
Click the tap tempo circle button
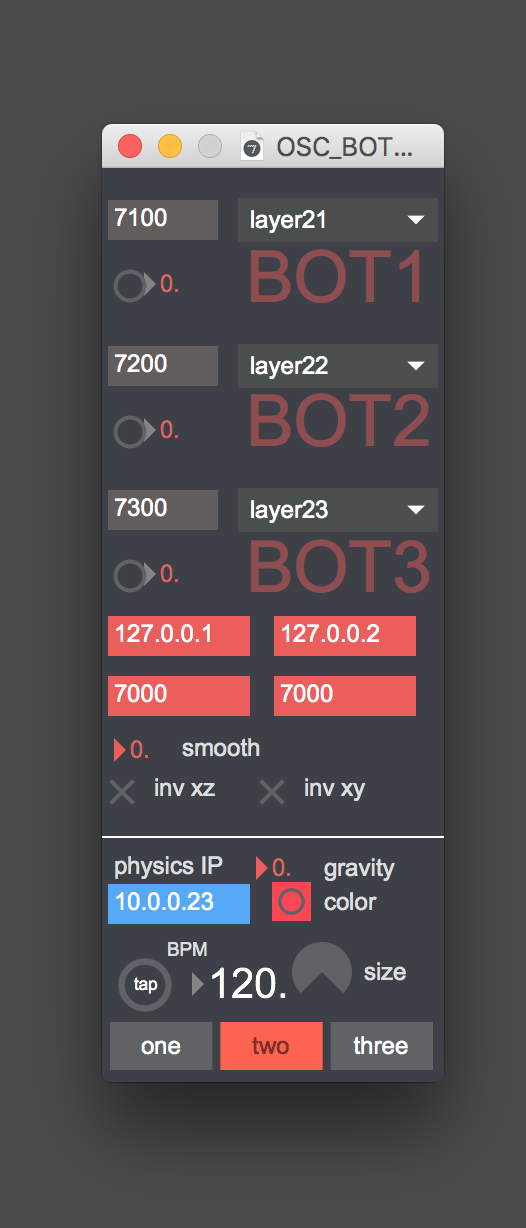(x=146, y=984)
